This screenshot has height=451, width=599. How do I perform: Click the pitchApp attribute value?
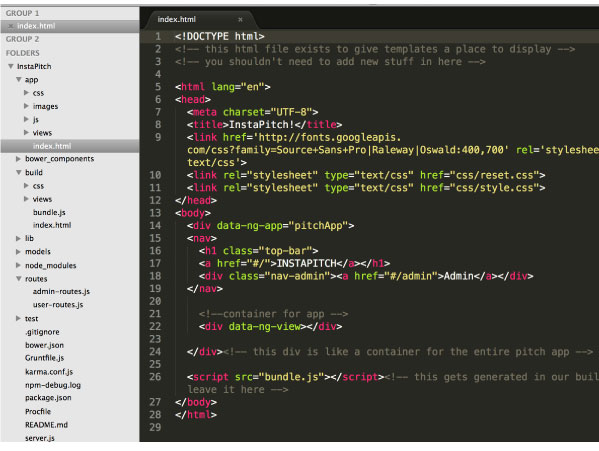tap(318, 226)
